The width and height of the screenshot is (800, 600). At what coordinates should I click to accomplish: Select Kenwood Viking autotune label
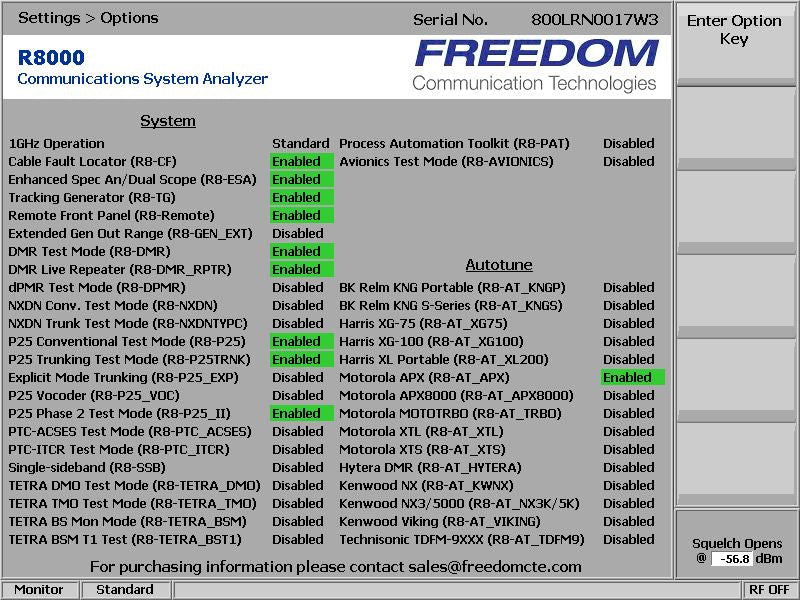click(x=440, y=521)
